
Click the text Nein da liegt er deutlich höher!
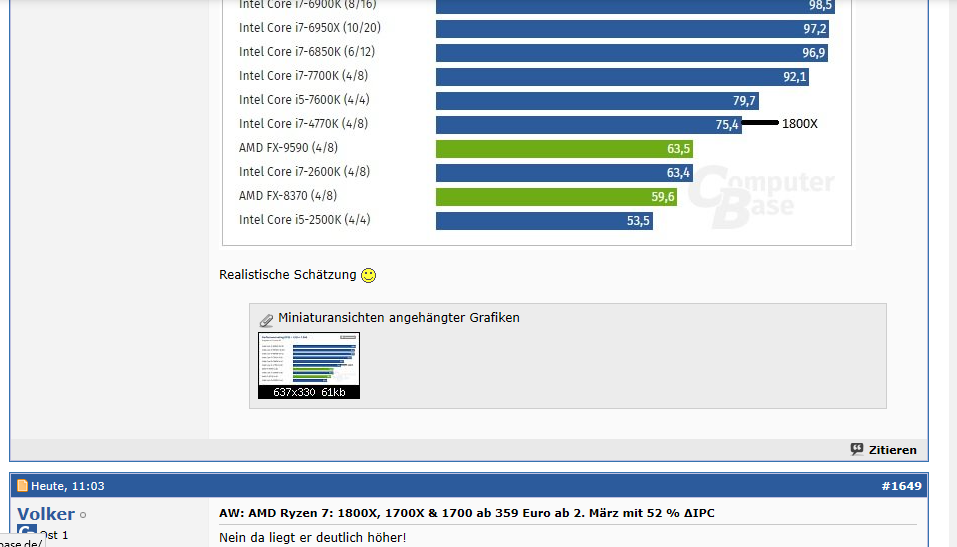312,538
